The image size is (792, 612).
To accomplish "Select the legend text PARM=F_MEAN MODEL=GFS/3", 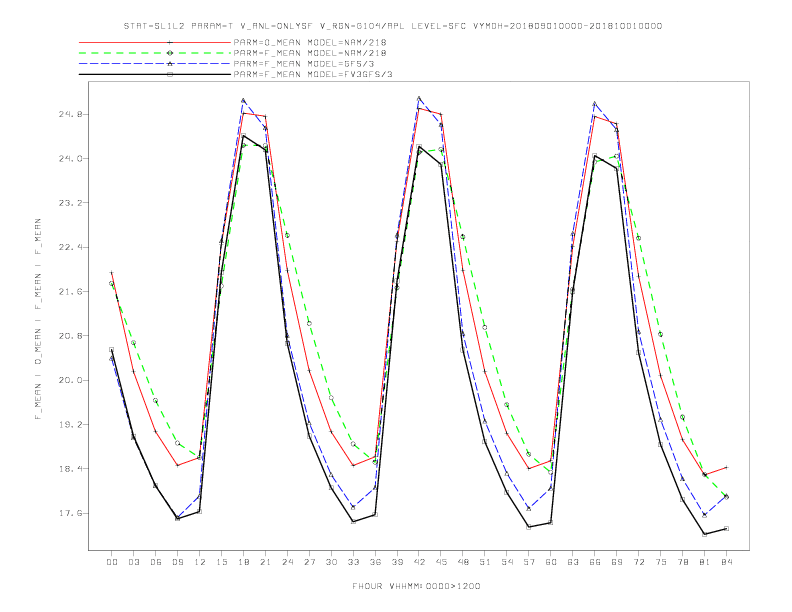I will click(304, 64).
